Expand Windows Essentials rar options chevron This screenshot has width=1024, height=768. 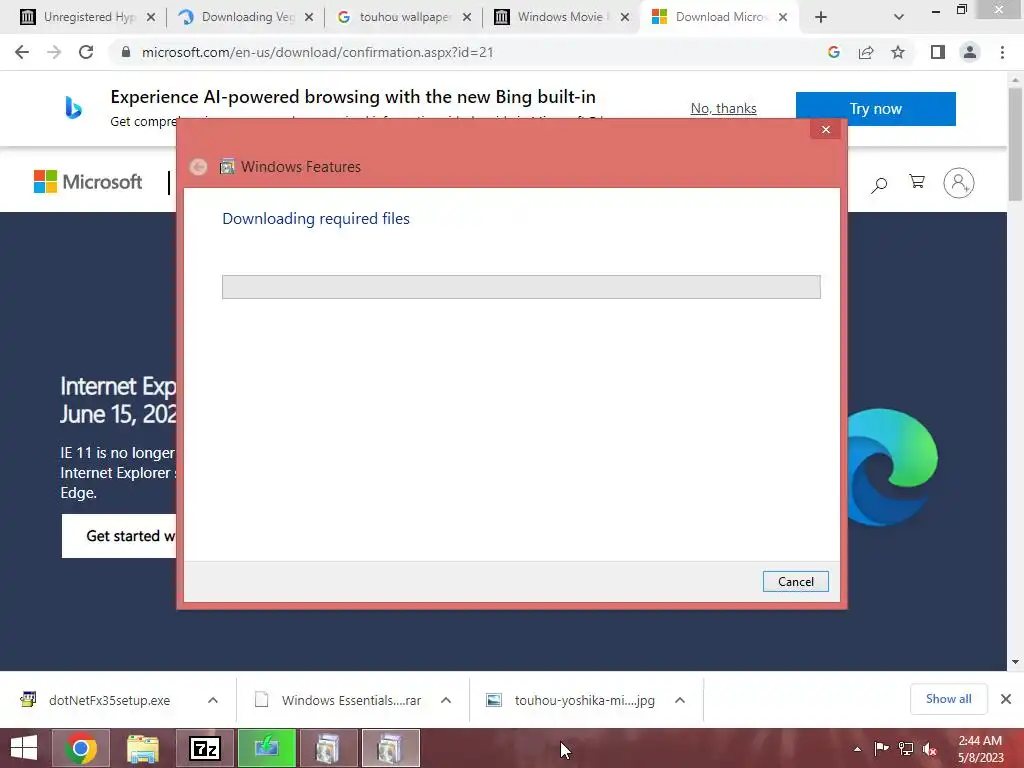(x=446, y=700)
